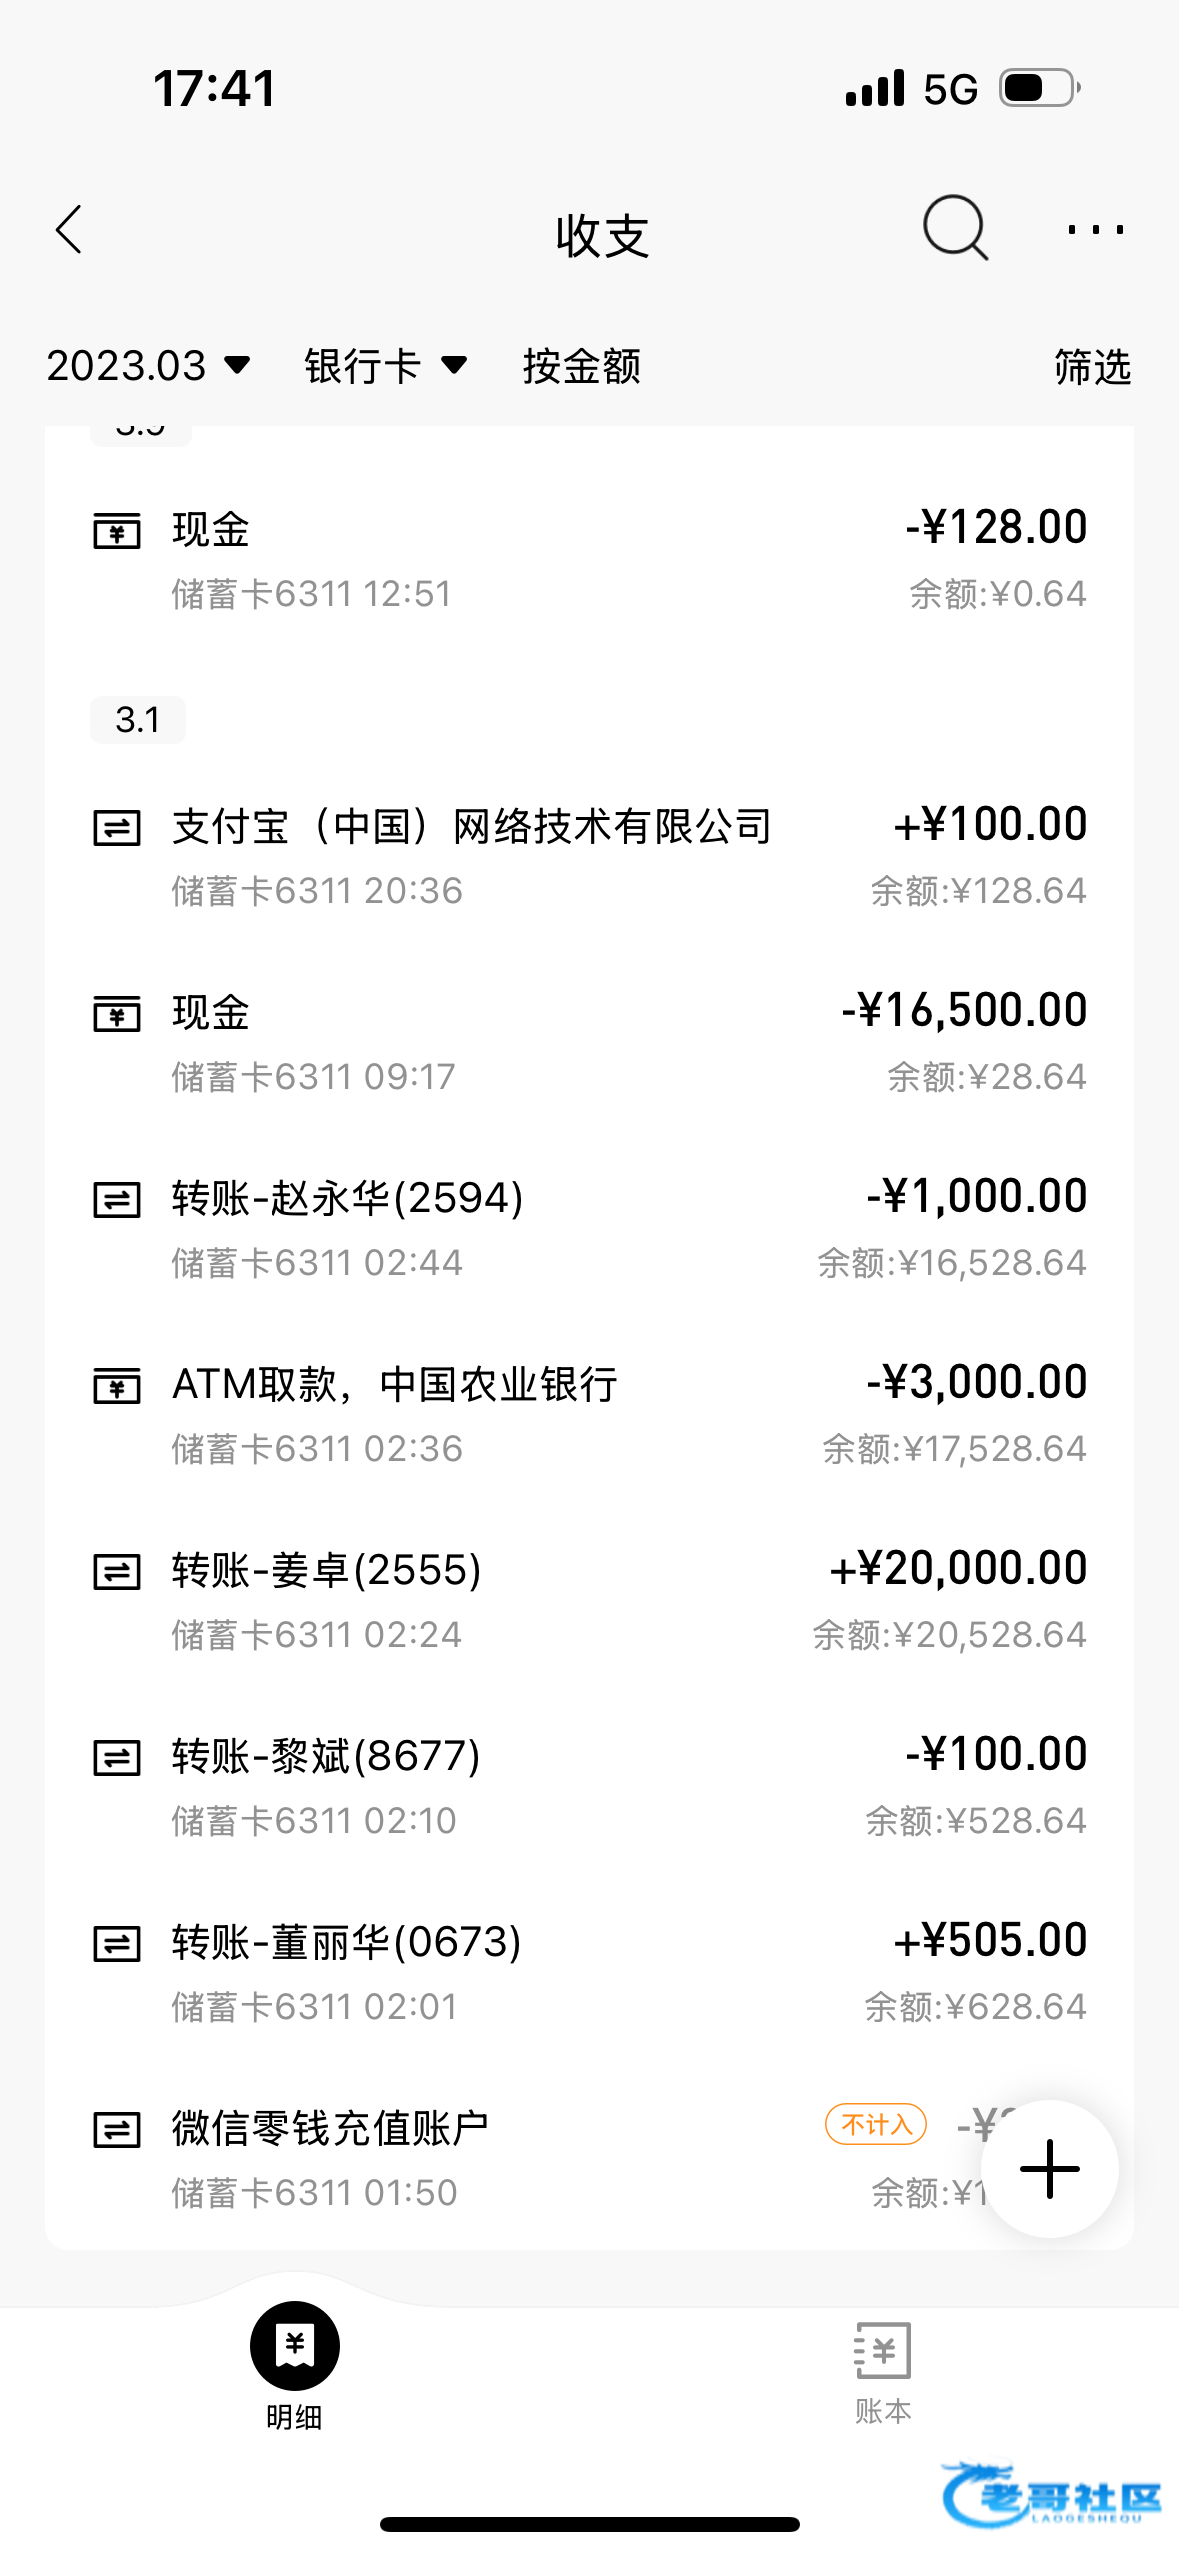
Task: Tap cash icon beside ATM取款 entry
Action: [x=117, y=1386]
